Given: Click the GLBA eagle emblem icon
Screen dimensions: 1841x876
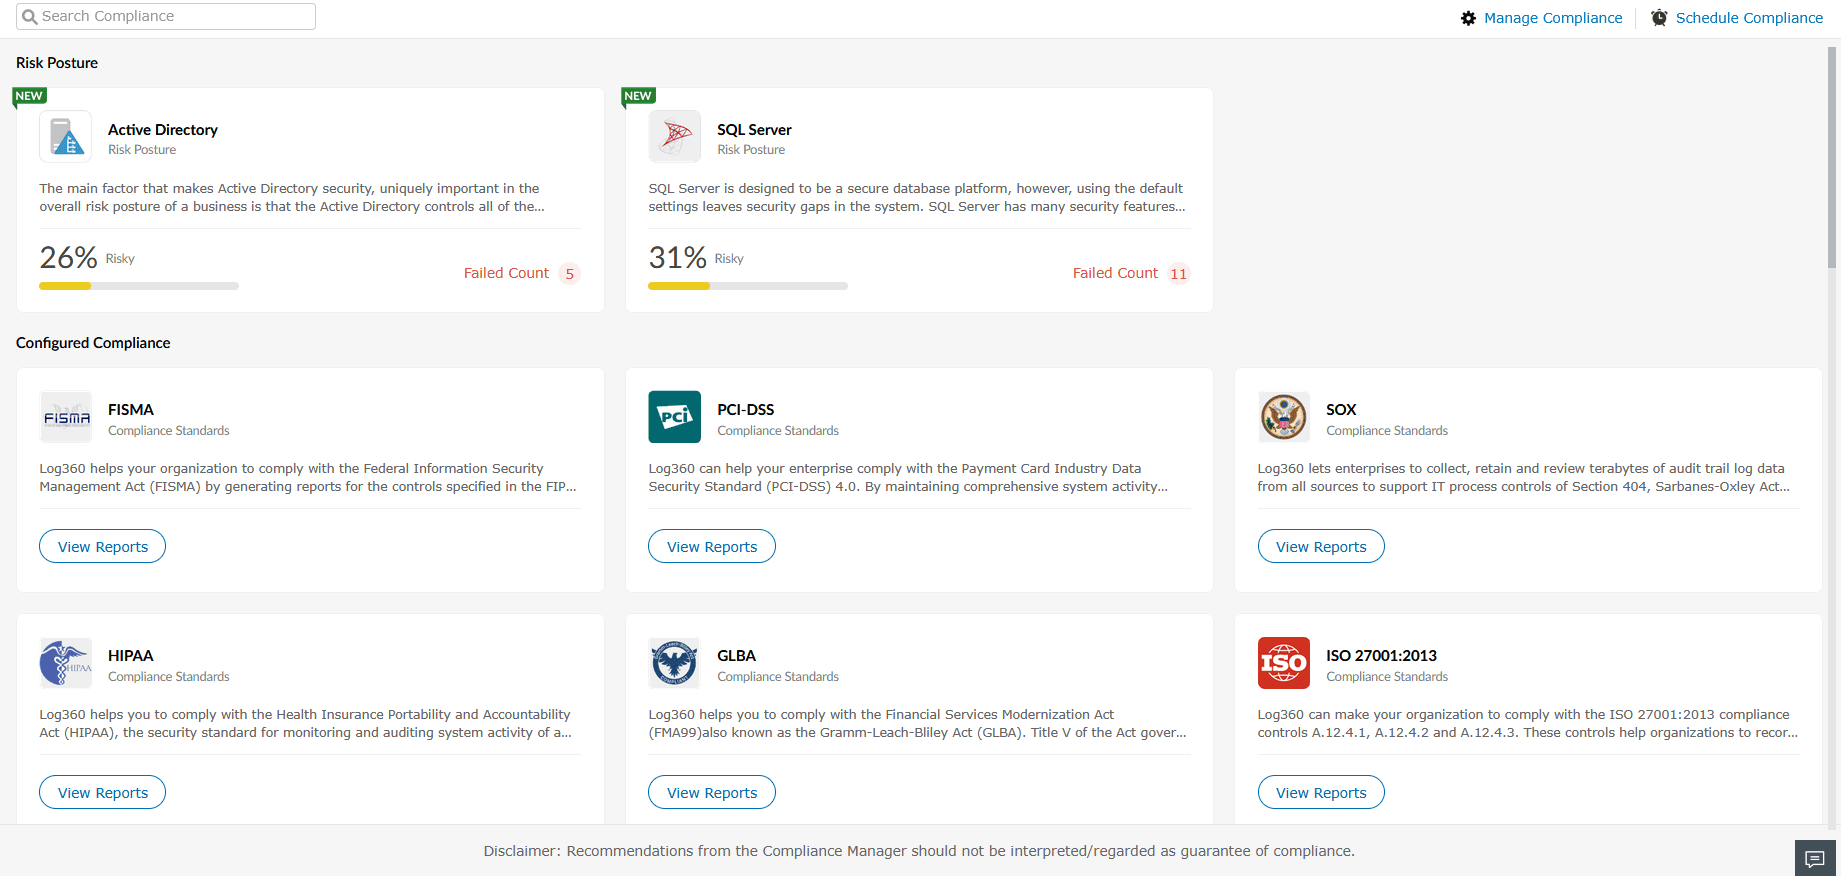Looking at the screenshot, I should (x=675, y=663).
